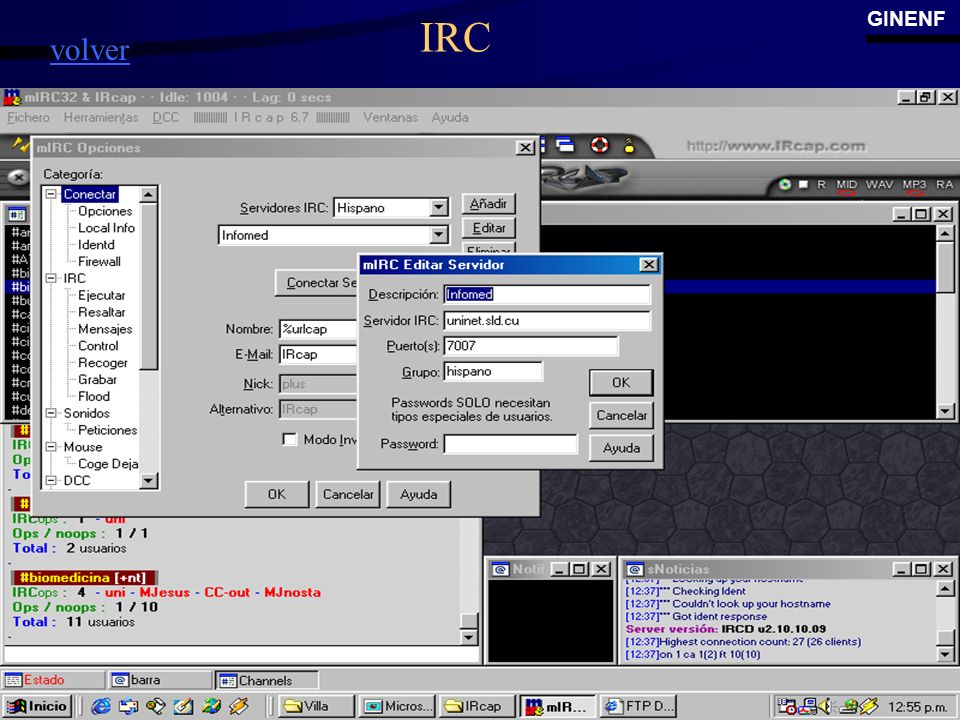Image resolution: width=960 pixels, height=720 pixels.
Task: Collapse the Mouse tree node
Action: (x=51, y=447)
